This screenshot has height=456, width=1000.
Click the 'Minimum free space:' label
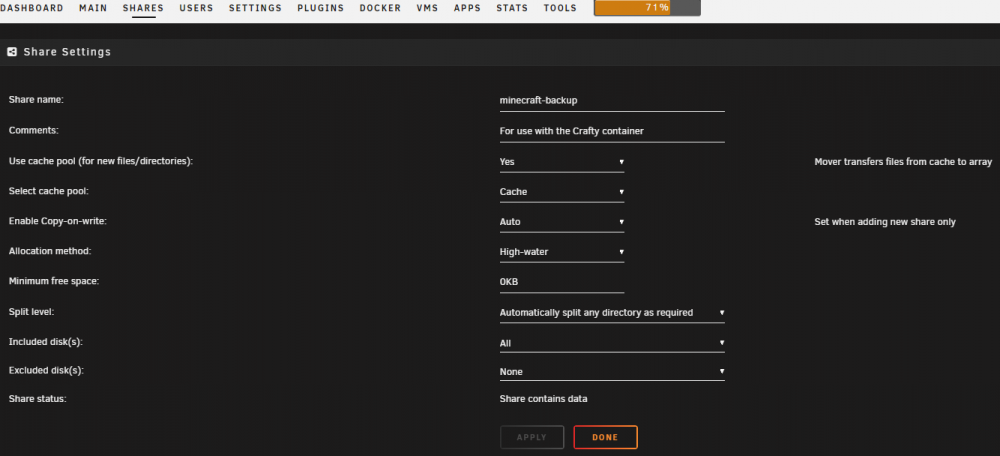tap(55, 281)
